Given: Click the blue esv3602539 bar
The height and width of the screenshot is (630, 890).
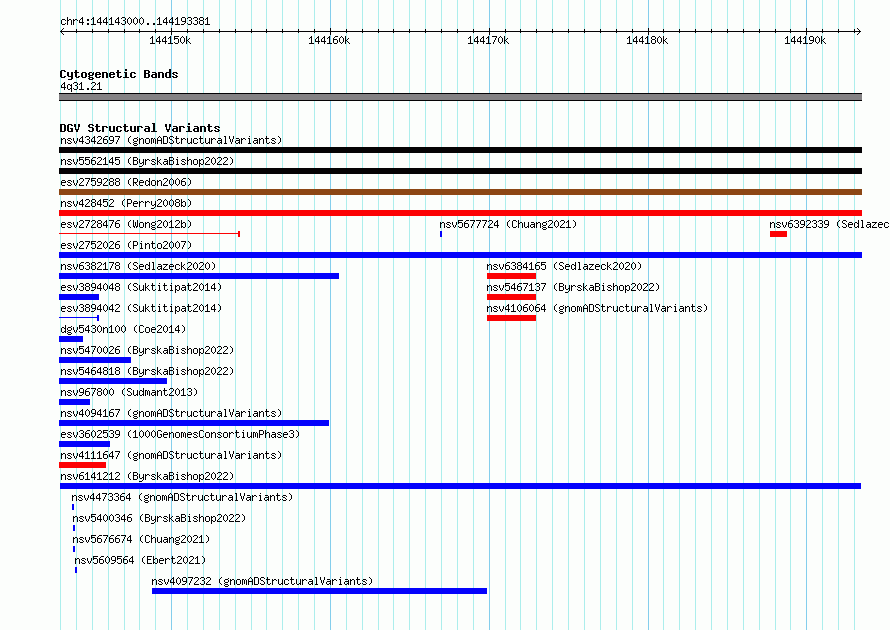Looking at the screenshot, I should click(x=85, y=444).
